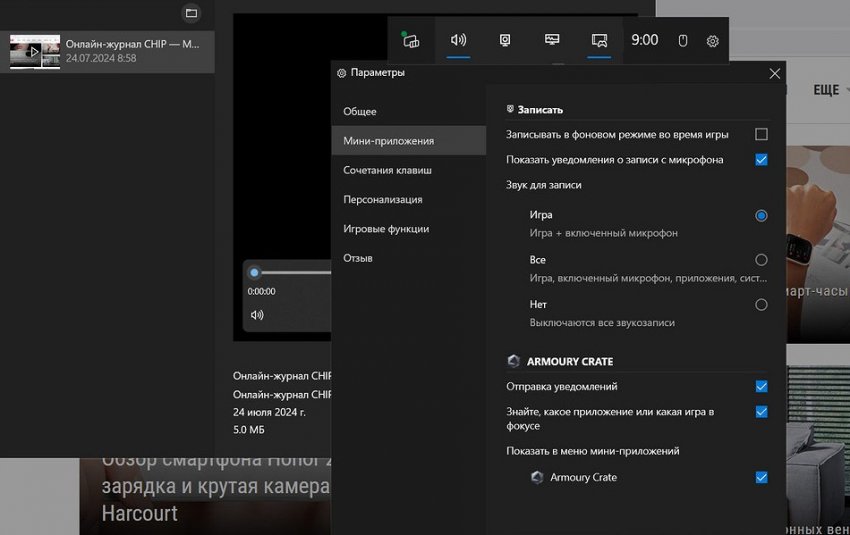Open the captures folder icon
Image resolution: width=850 pixels, height=535 pixels.
(x=192, y=13)
